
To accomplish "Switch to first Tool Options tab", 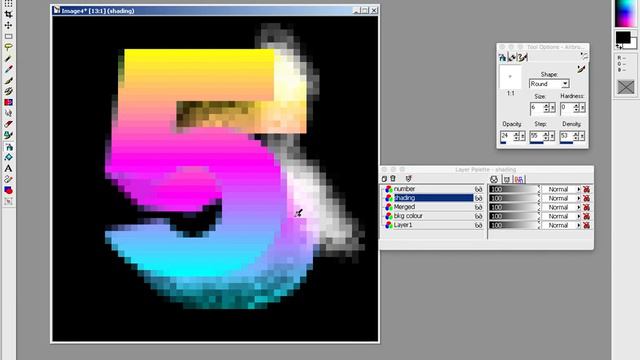I will (502, 57).
